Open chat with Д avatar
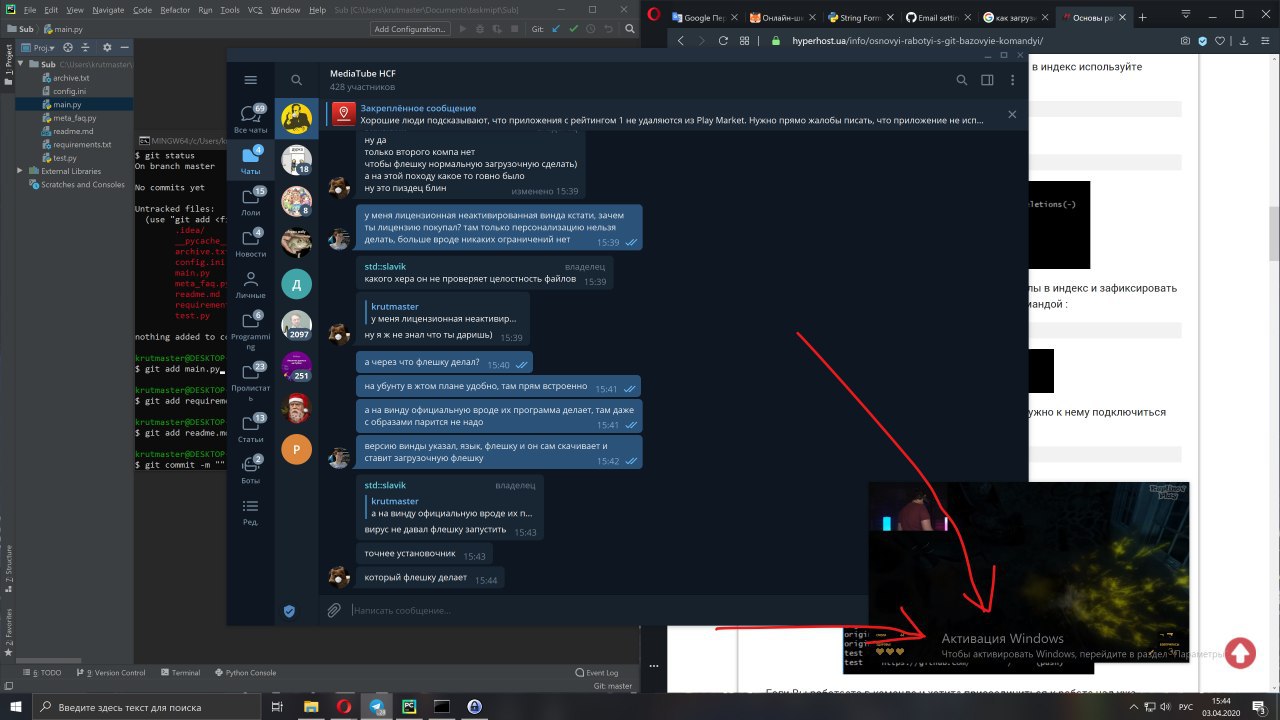1280x720 pixels. click(296, 285)
